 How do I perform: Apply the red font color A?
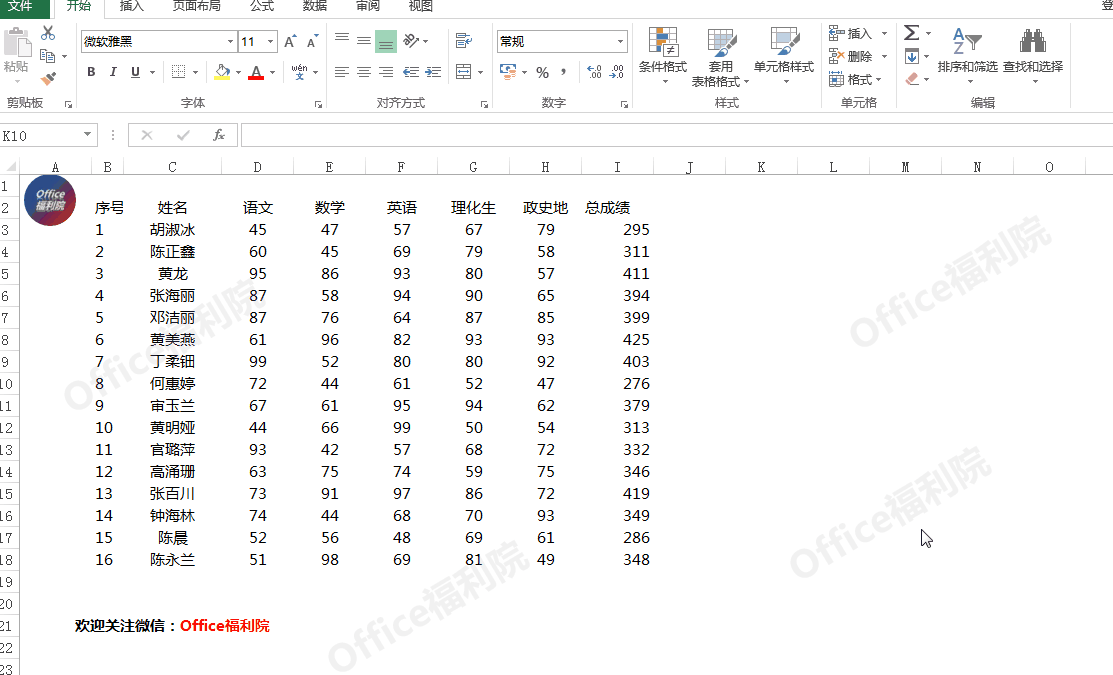click(256, 72)
